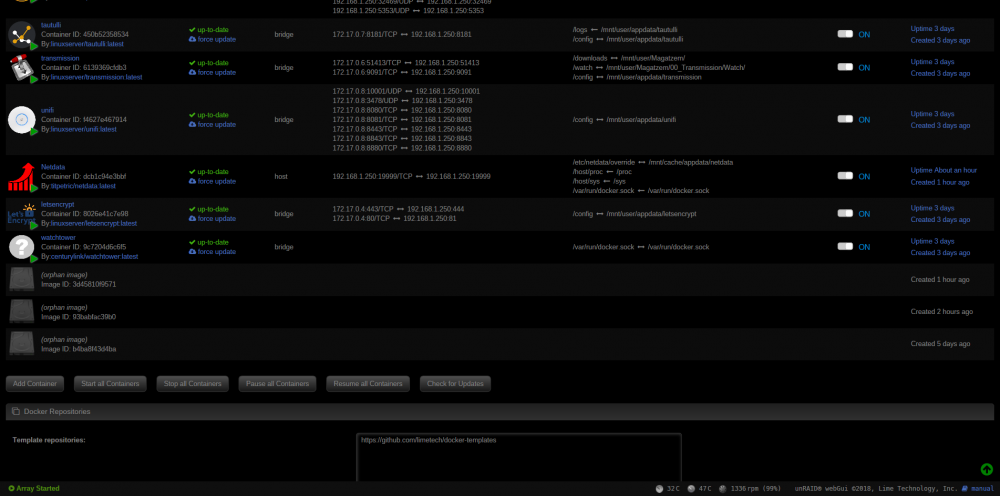The height and width of the screenshot is (496, 1000).
Task: Click Start all Containers
Action: coord(110,384)
